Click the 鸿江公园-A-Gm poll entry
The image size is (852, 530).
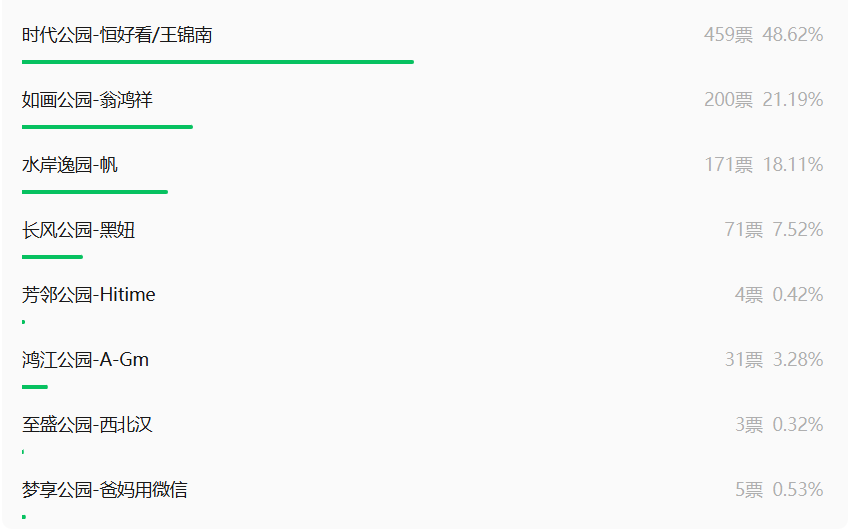[85, 360]
